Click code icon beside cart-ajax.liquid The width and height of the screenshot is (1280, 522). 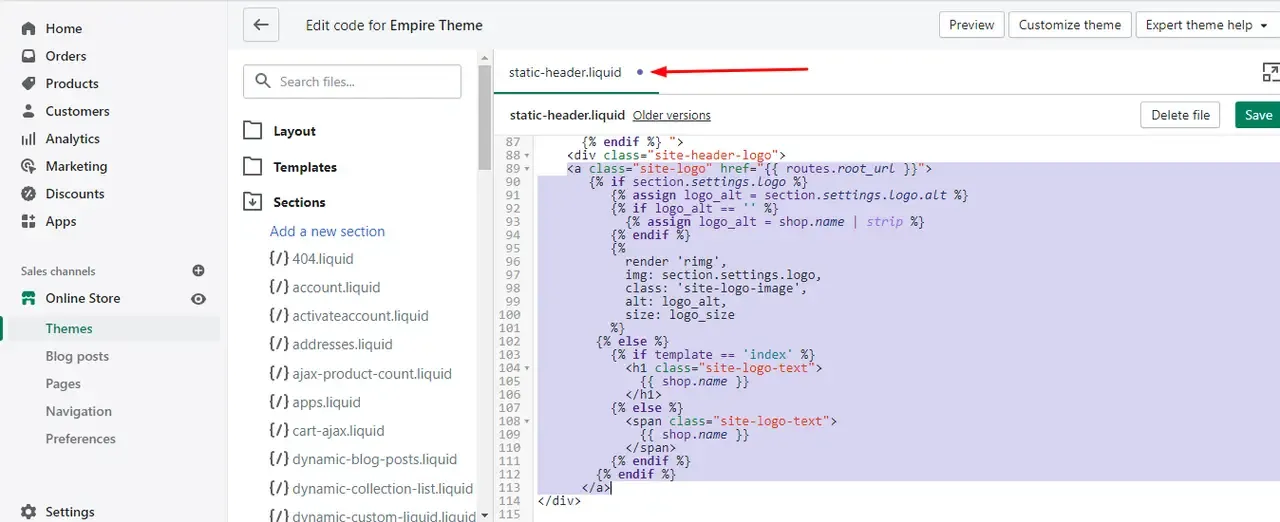[x=278, y=431]
